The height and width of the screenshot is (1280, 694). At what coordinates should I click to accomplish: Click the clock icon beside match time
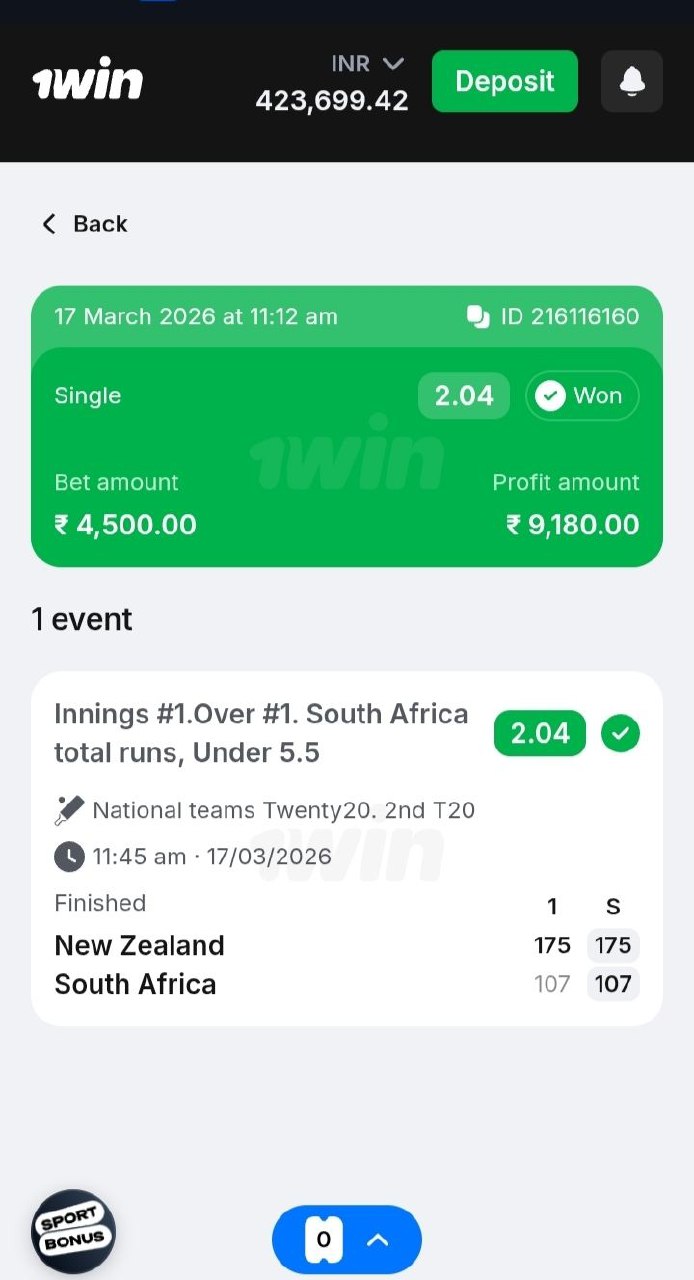click(69, 857)
